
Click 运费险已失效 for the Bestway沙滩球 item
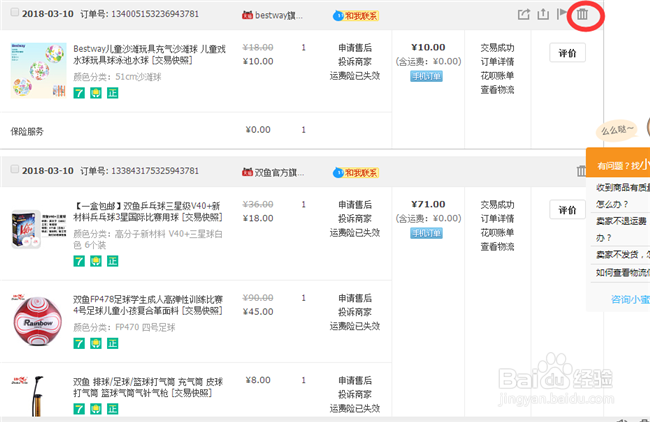tap(355, 76)
